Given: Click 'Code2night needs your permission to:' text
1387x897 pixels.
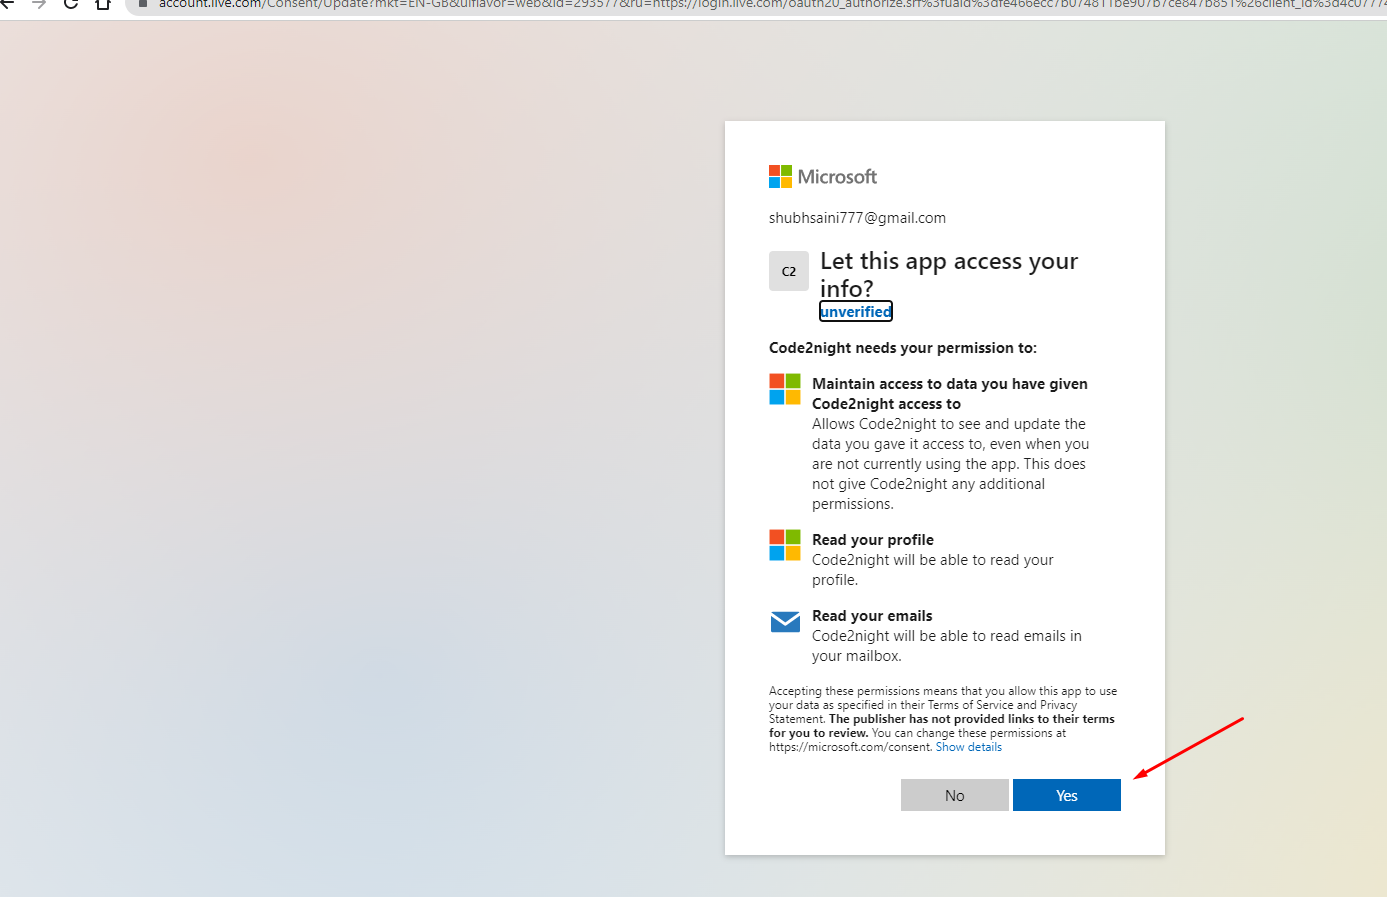Looking at the screenshot, I should pyautogui.click(x=903, y=348).
